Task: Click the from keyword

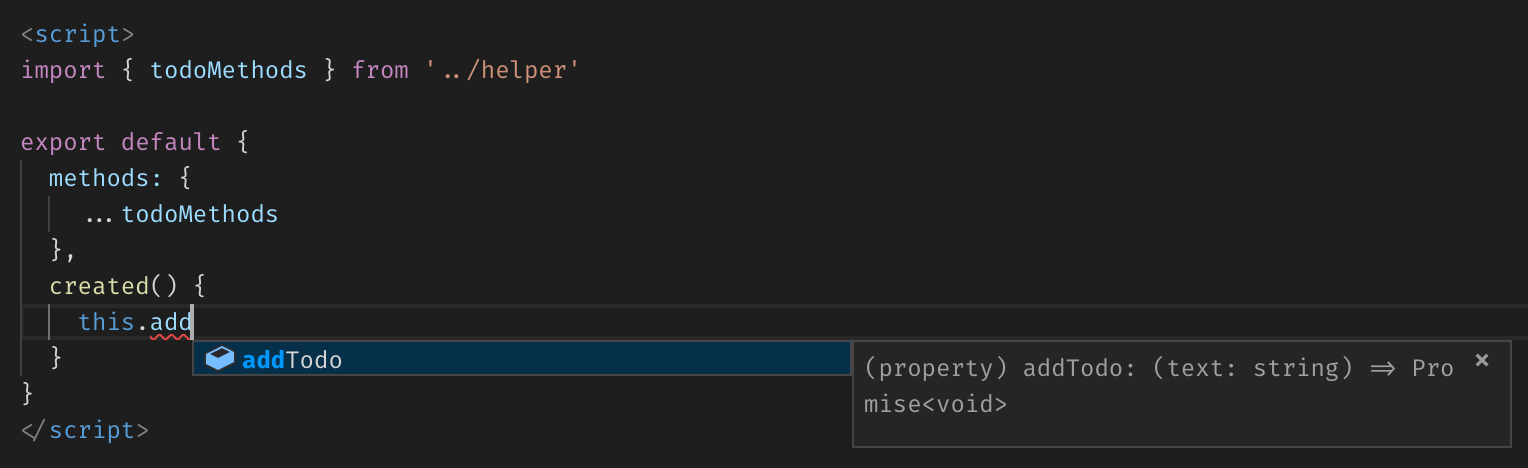Action: coord(380,70)
